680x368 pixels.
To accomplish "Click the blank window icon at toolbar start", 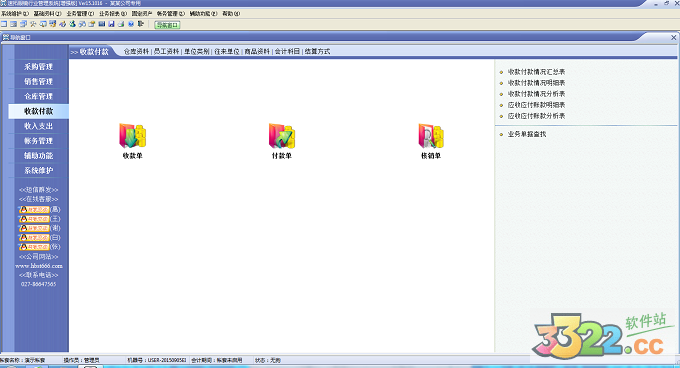I will pos(4,24).
